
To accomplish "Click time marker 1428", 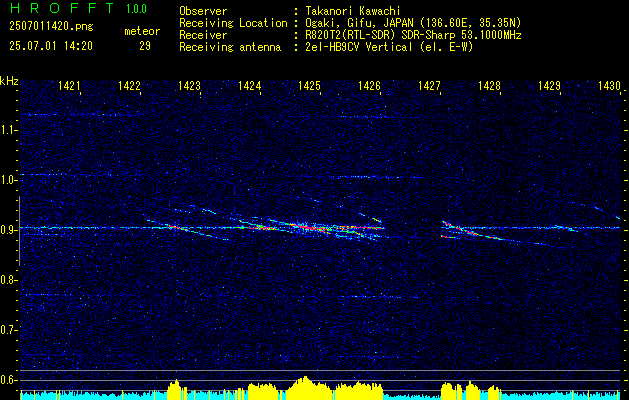I will [x=489, y=85].
